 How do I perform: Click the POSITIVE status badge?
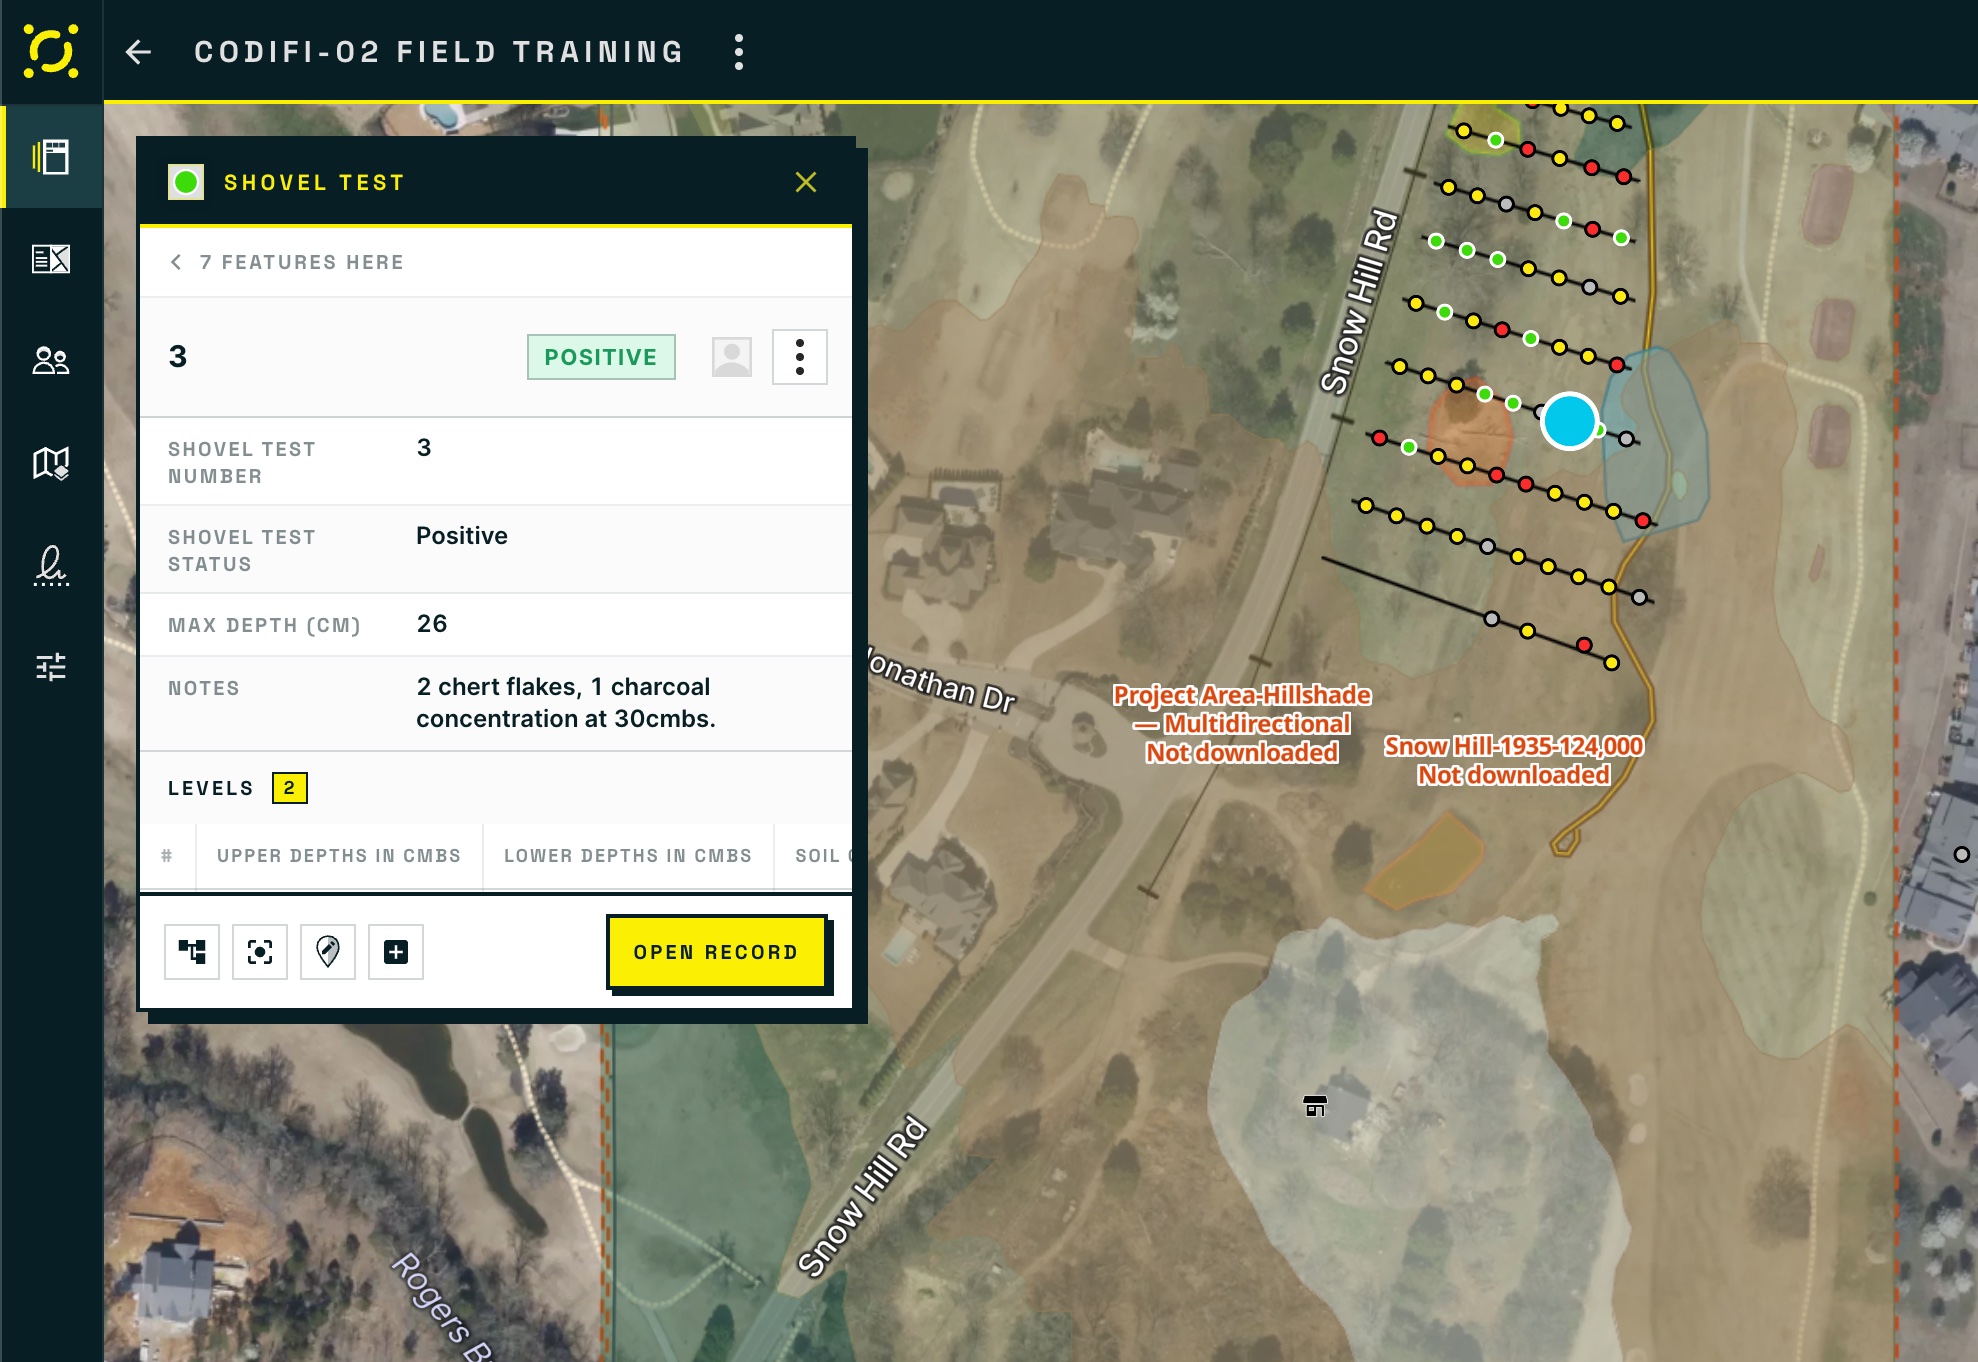coord(601,357)
